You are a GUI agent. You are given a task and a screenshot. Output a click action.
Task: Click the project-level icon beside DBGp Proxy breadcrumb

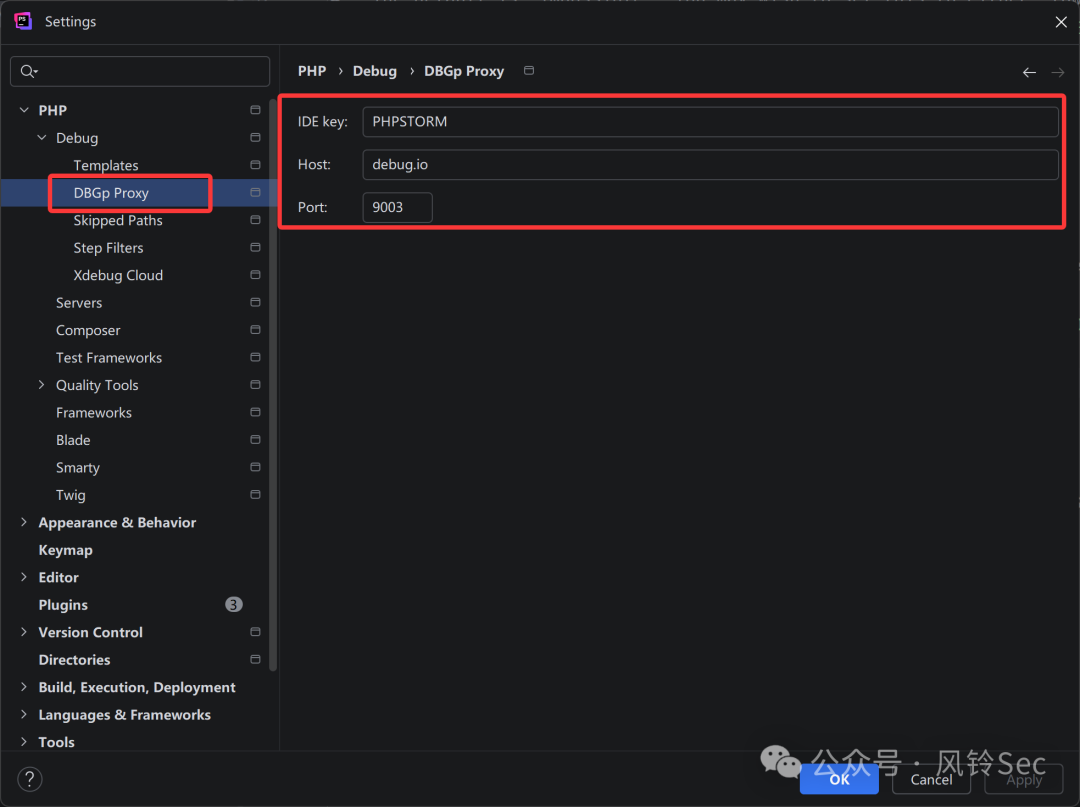pos(529,71)
